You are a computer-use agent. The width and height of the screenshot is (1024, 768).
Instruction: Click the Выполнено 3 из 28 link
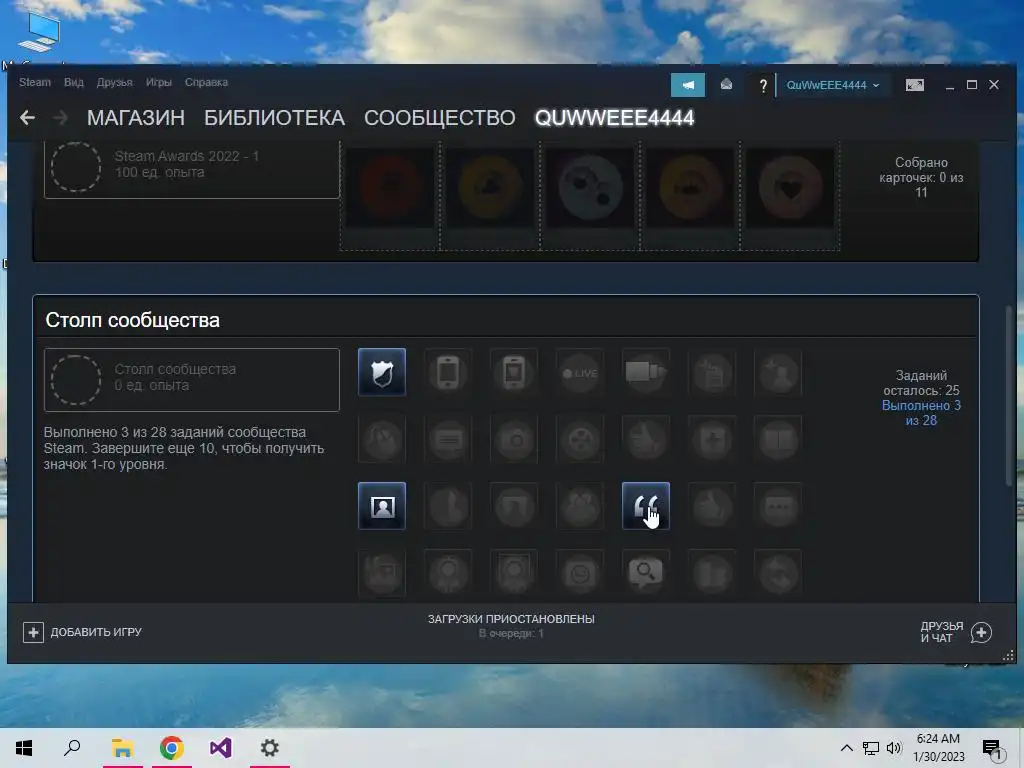(x=921, y=413)
